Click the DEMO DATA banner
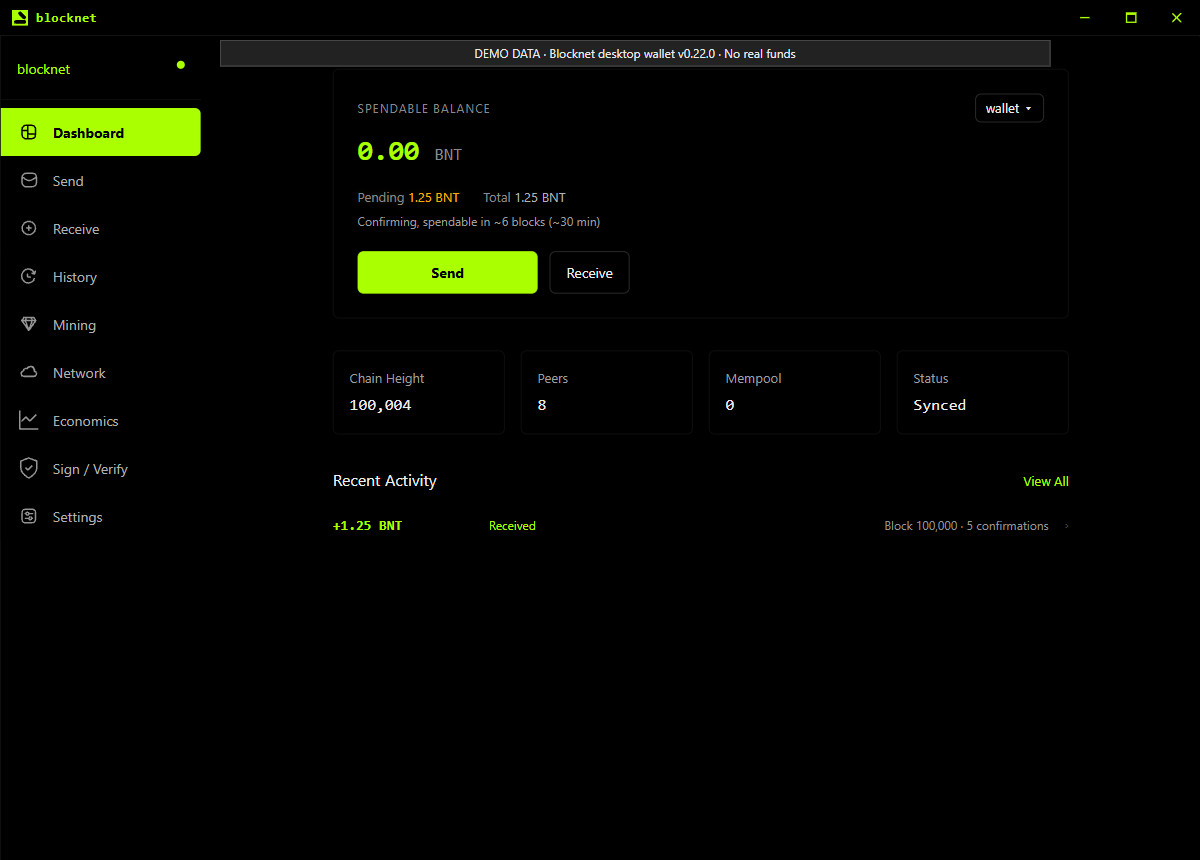This screenshot has height=860, width=1200. click(635, 54)
